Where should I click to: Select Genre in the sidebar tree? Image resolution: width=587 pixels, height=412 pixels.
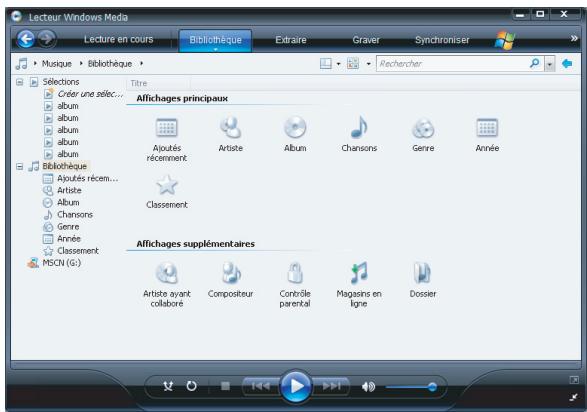tap(68, 227)
